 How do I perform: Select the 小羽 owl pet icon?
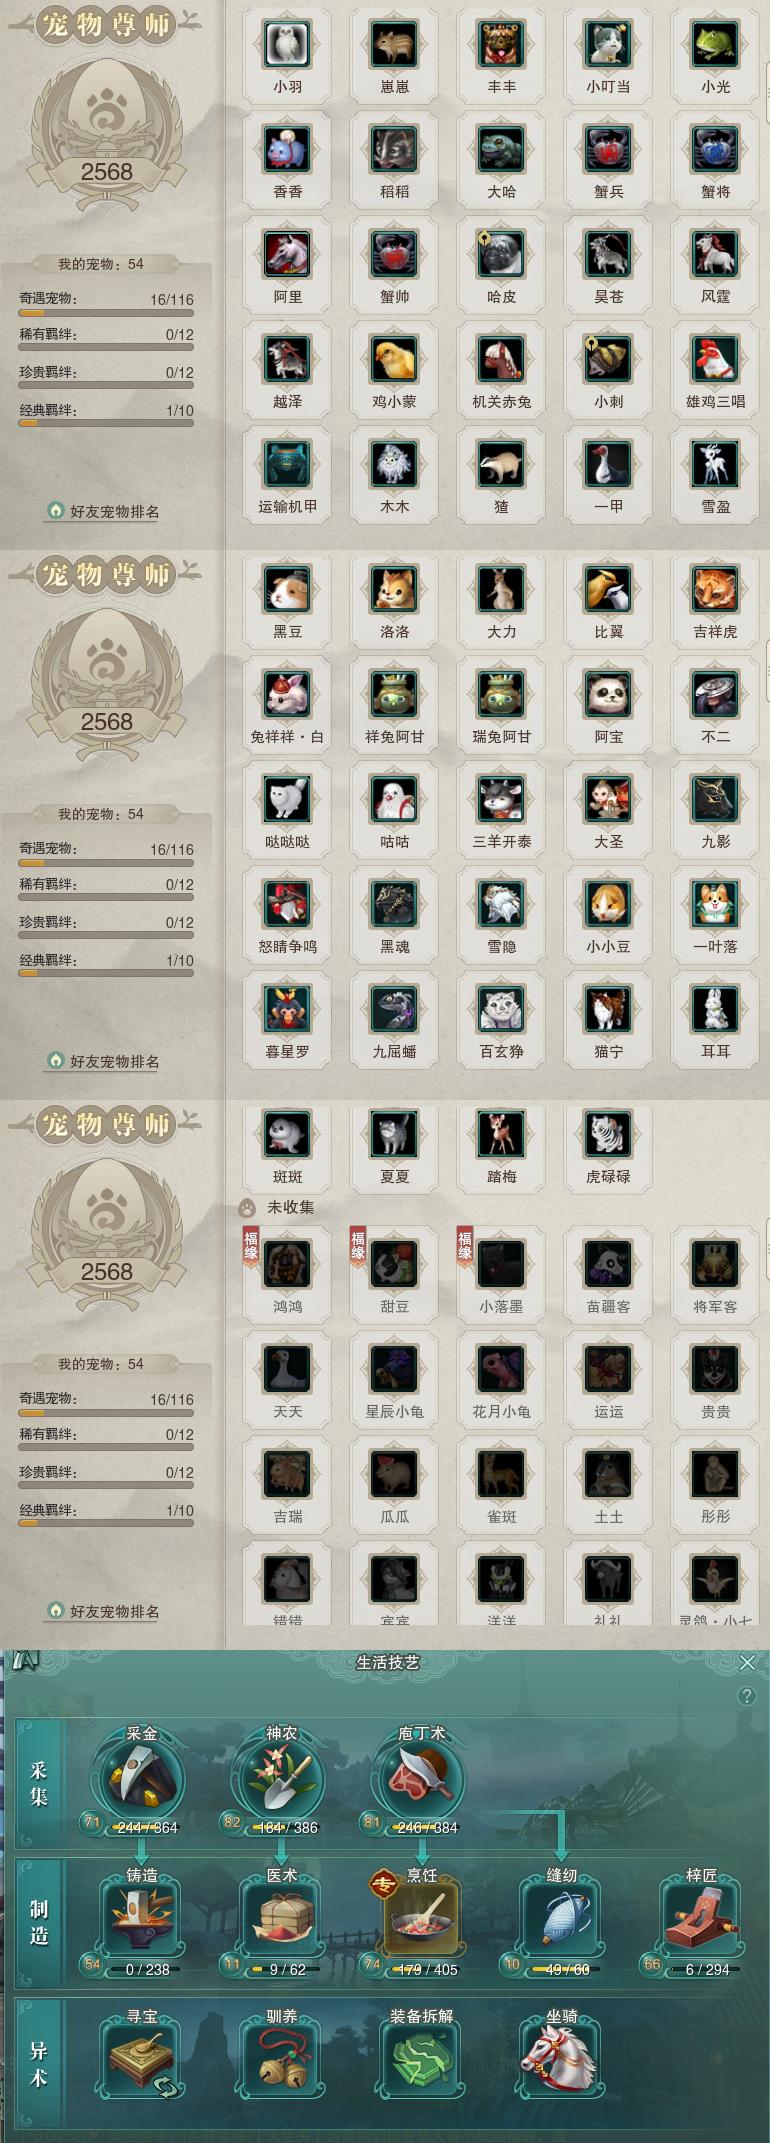coord(287,44)
